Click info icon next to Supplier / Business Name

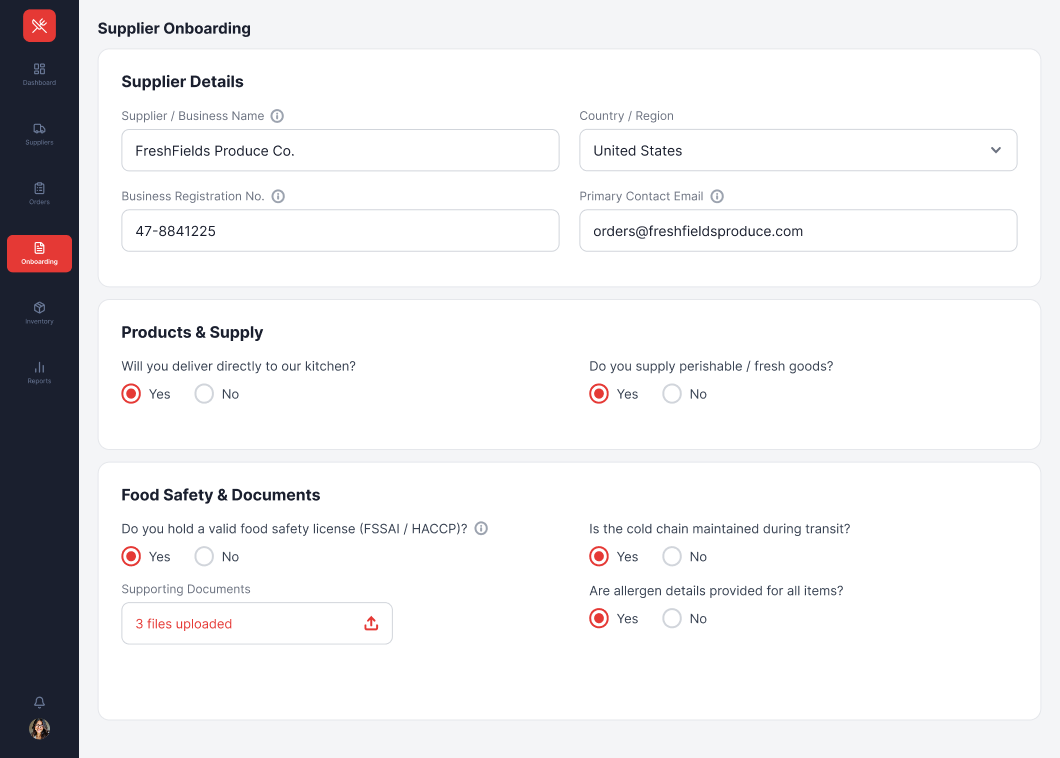(277, 116)
